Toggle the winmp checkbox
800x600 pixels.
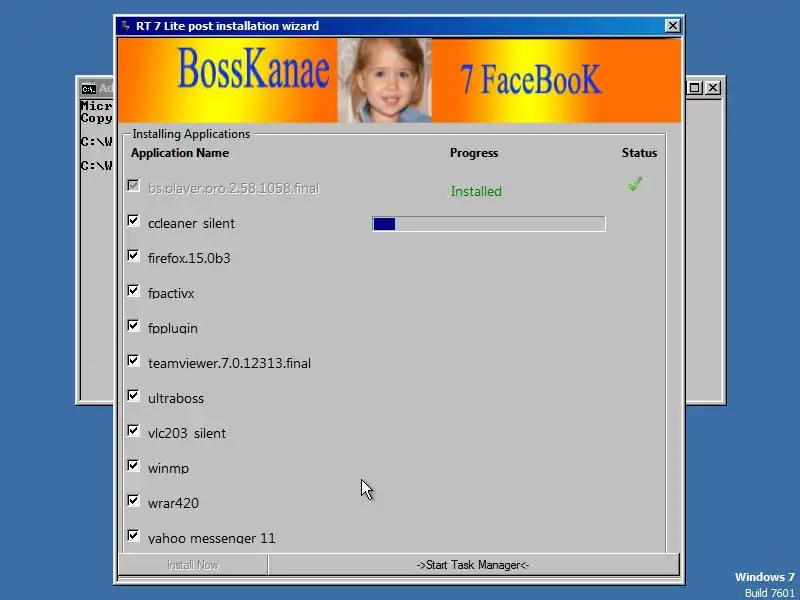coord(133,465)
